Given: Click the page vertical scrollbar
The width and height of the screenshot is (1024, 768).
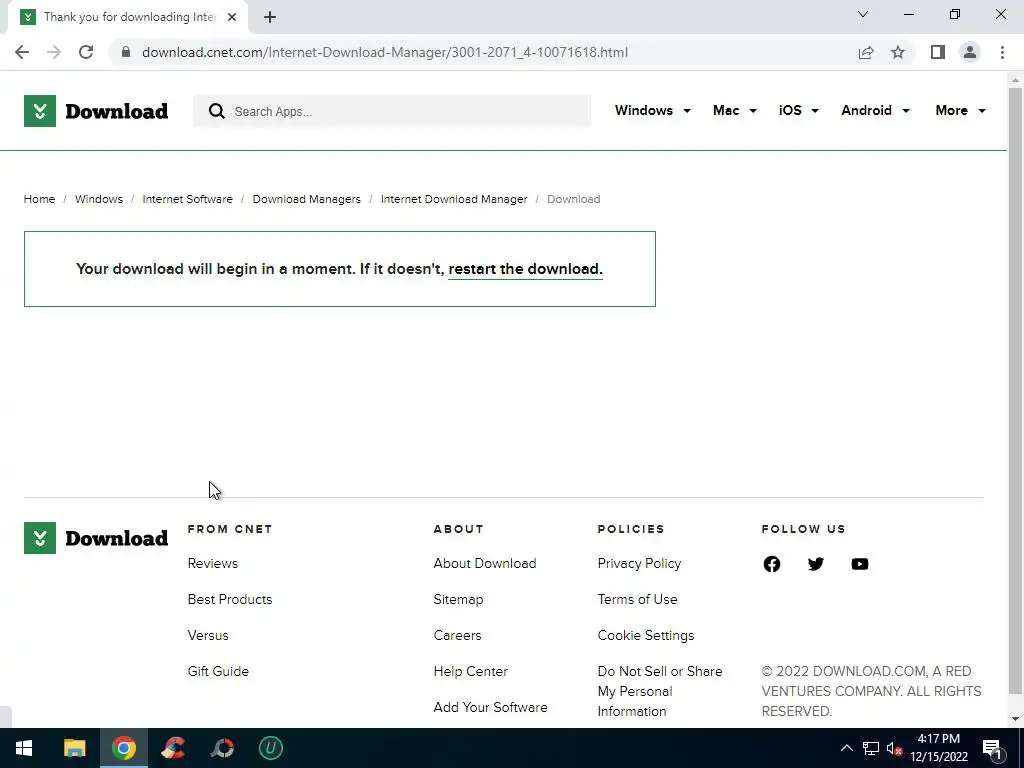Looking at the screenshot, I should 1015,389.
